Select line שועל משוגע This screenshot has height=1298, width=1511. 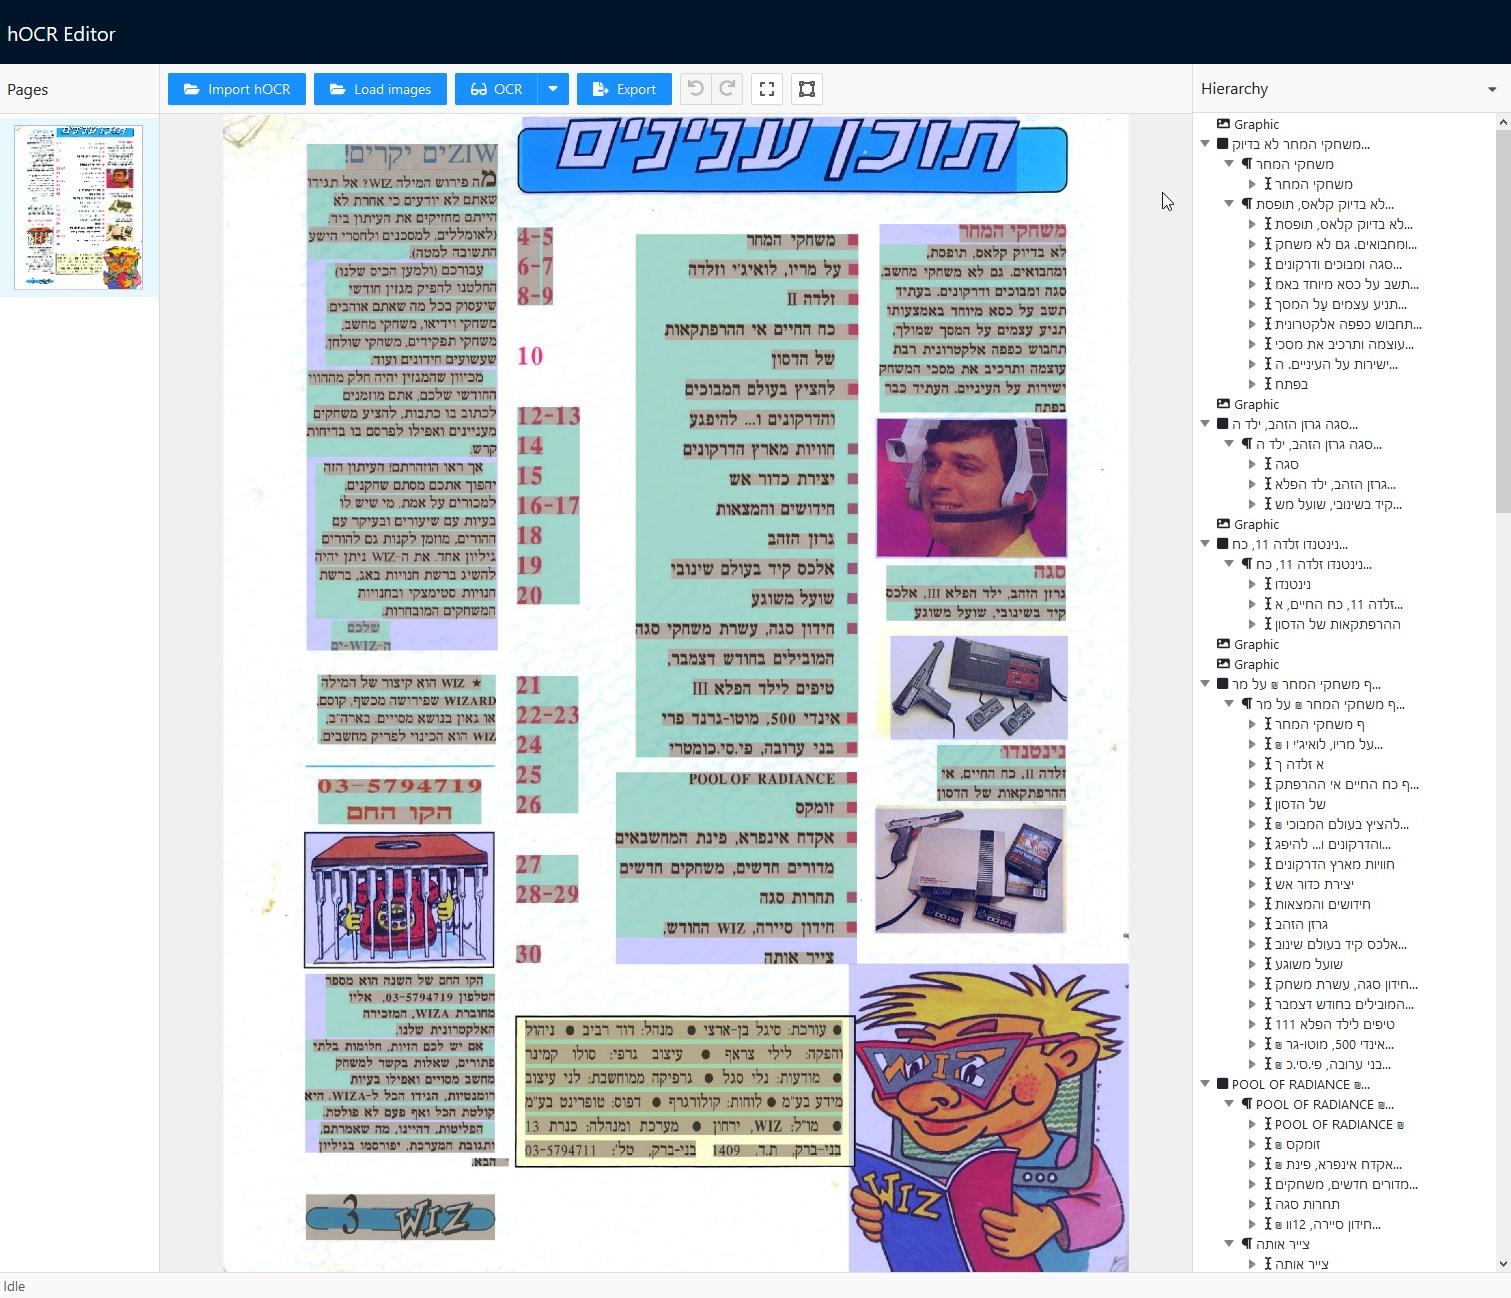coord(1308,964)
